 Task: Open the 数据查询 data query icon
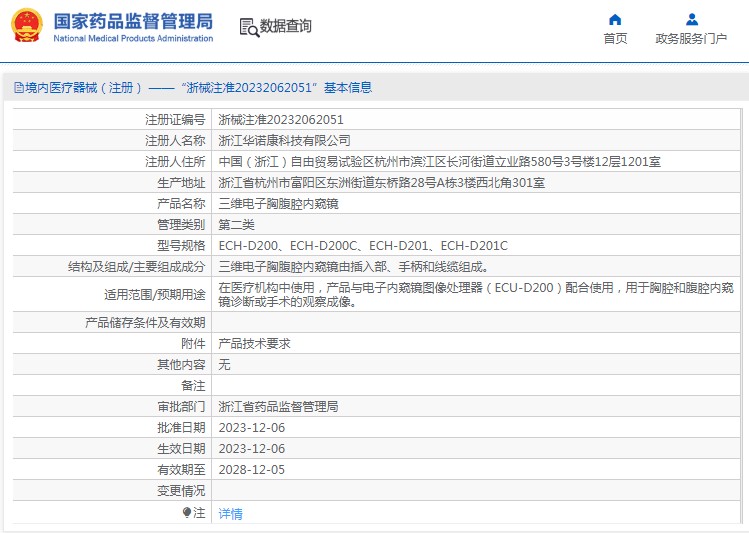click(x=249, y=27)
